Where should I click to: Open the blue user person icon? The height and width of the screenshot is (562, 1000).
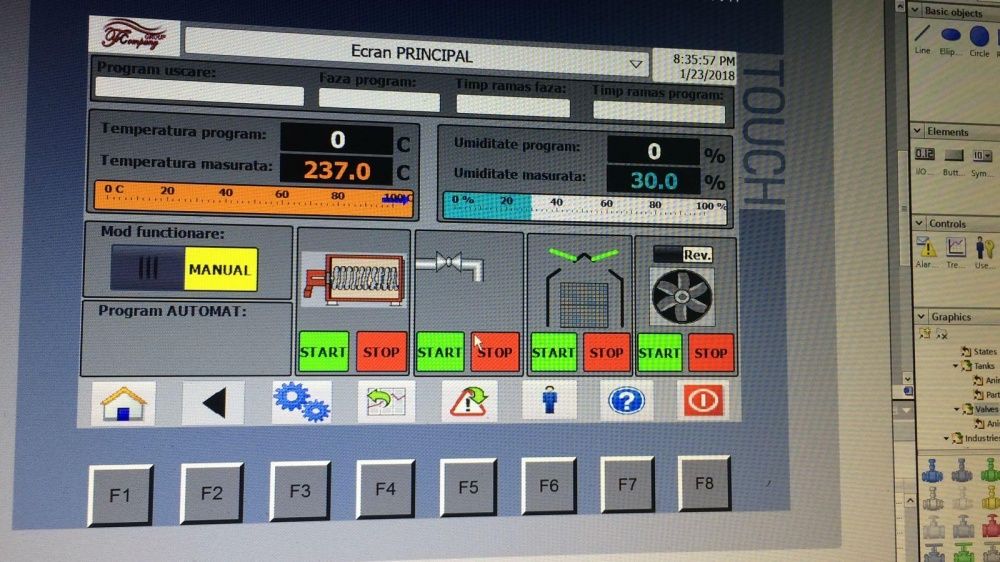pos(549,401)
